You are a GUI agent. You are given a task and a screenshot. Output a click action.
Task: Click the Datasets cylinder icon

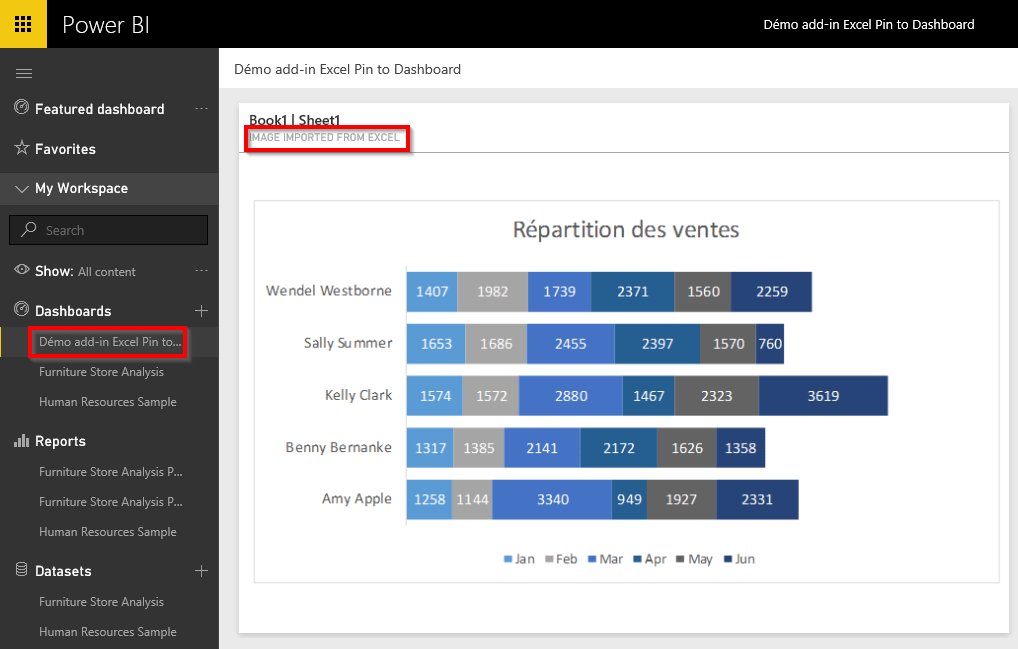pyautogui.click(x=21, y=570)
